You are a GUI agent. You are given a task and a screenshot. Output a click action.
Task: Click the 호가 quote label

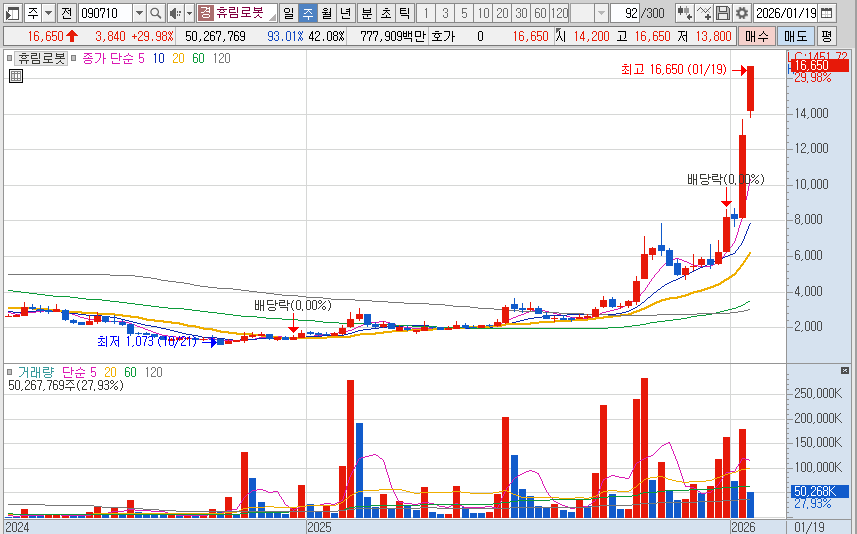coord(443,36)
